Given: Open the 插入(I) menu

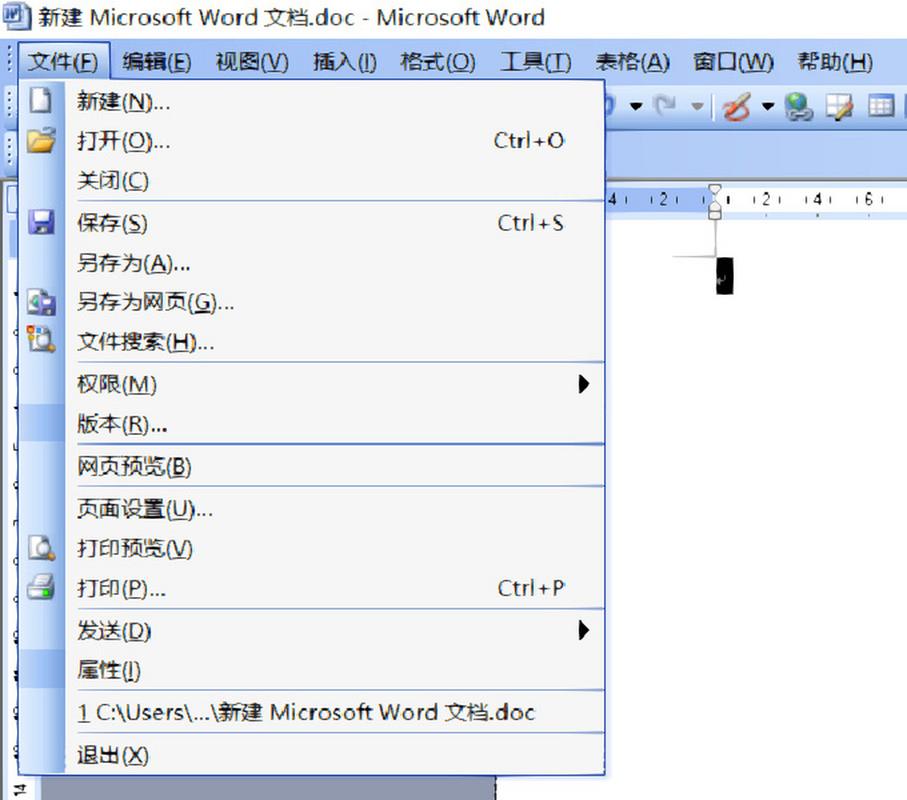Looking at the screenshot, I should tap(345, 61).
